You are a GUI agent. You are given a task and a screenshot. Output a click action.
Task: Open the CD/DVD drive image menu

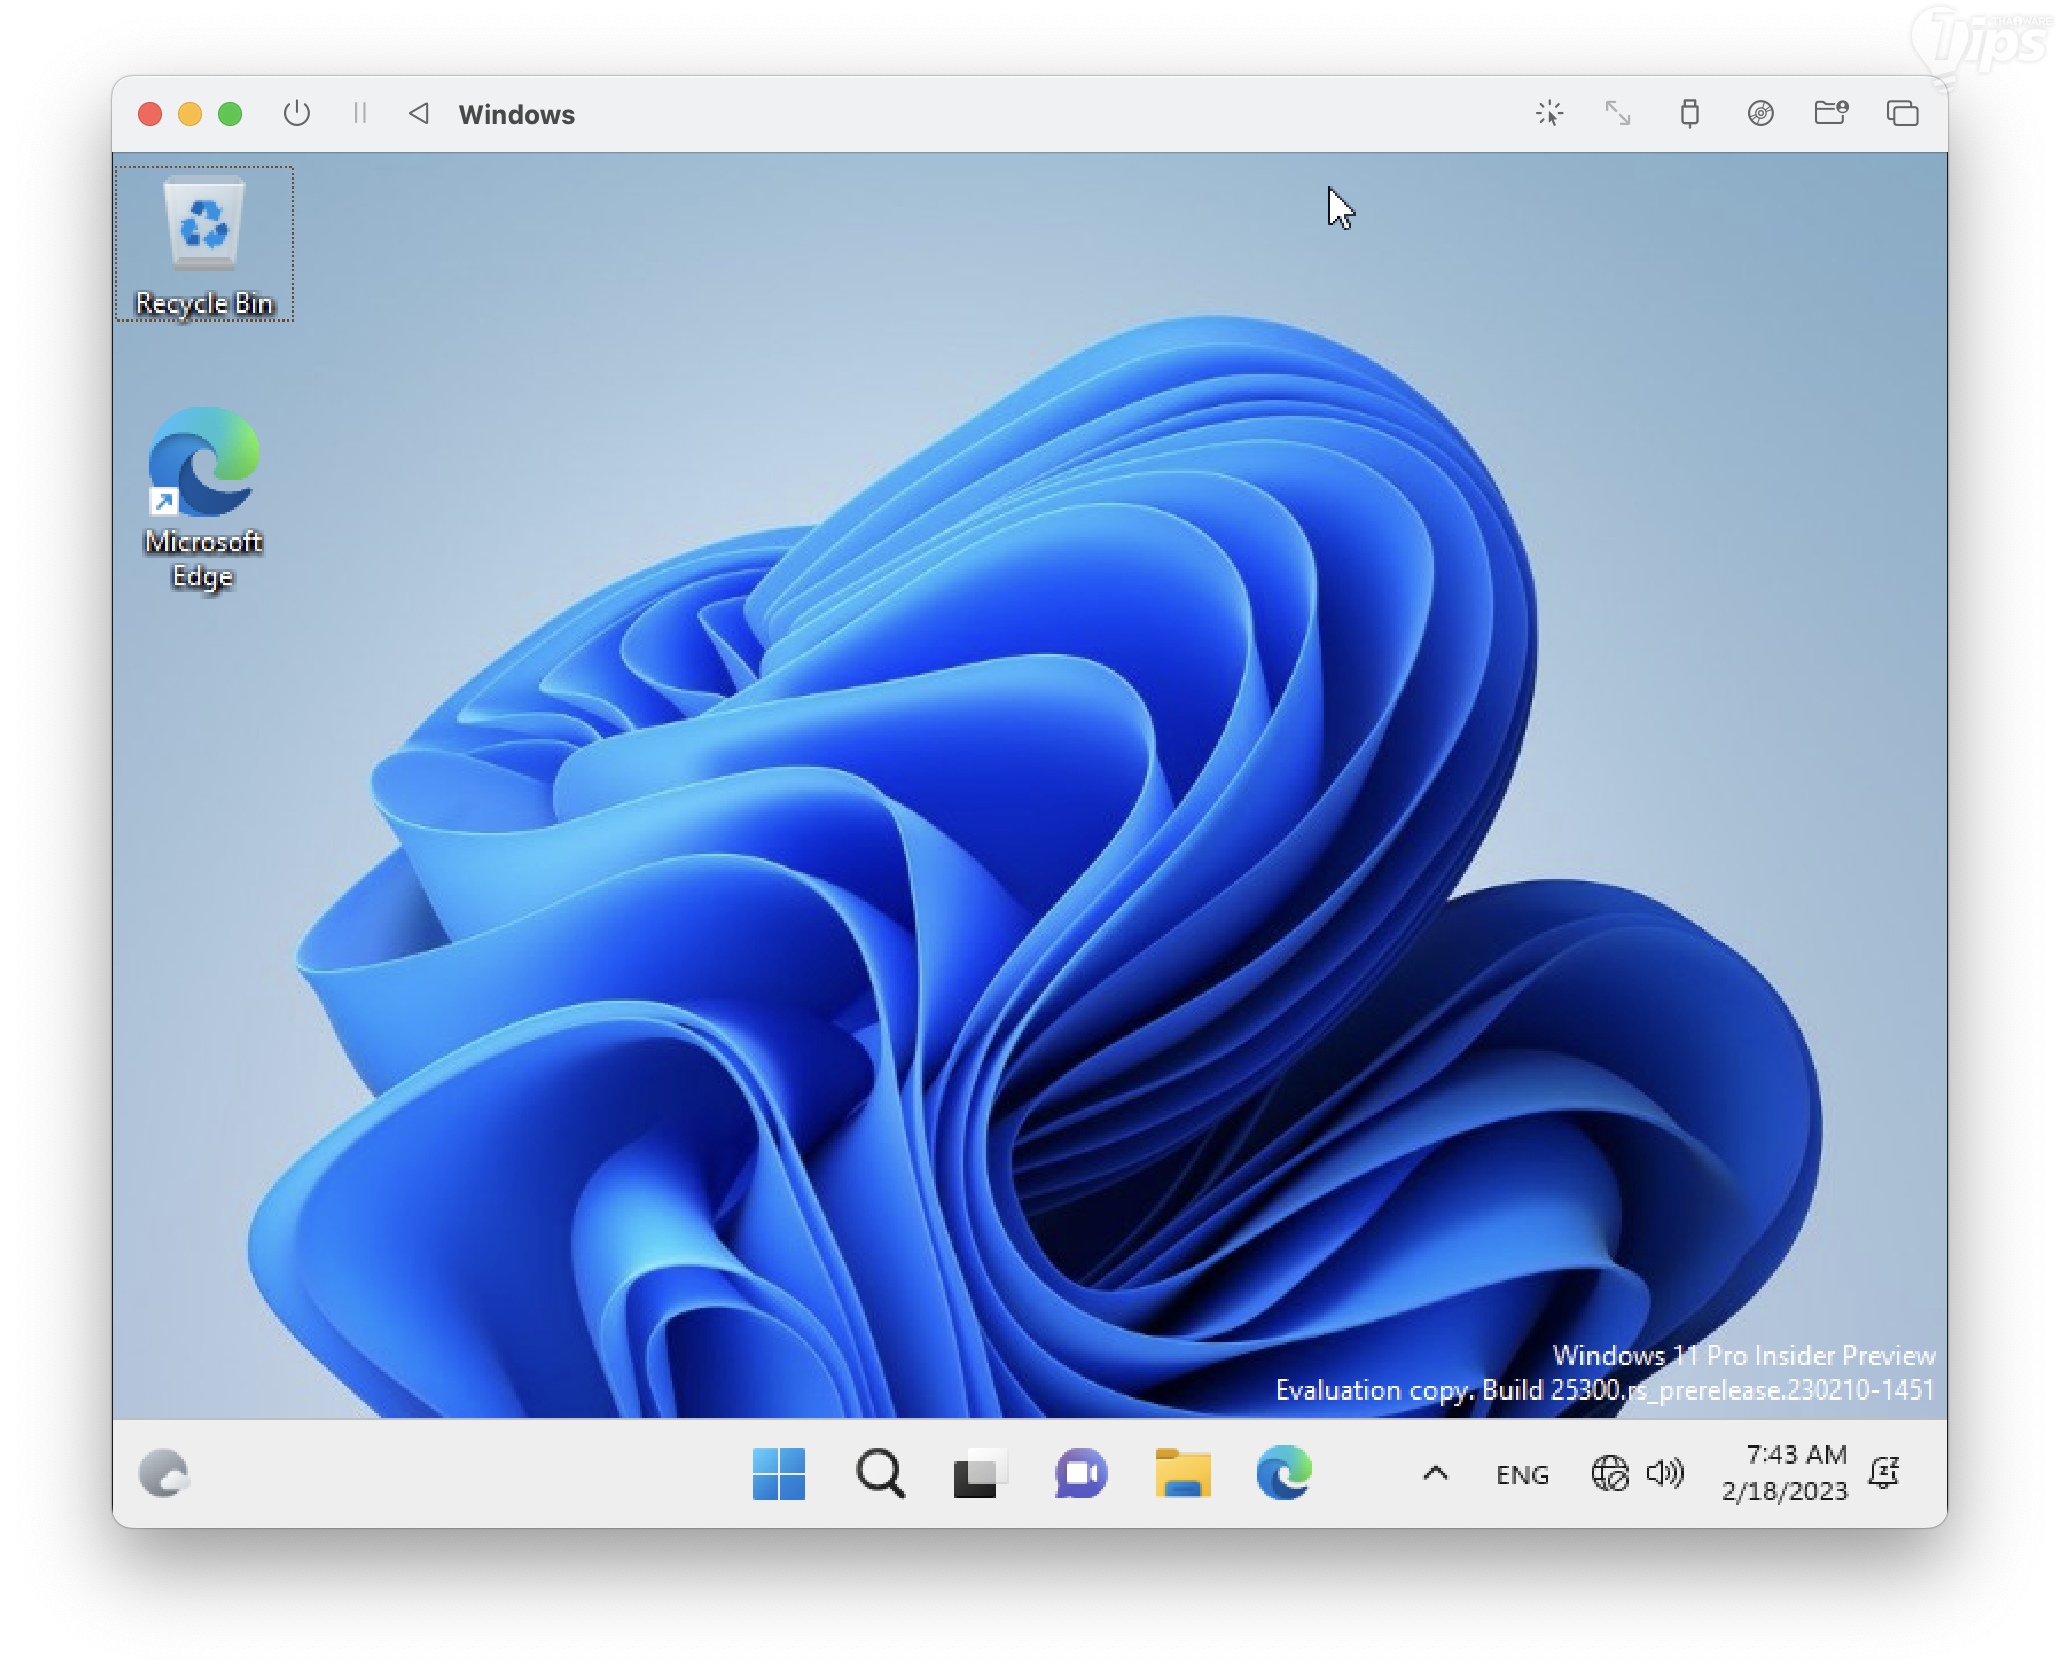[1760, 114]
